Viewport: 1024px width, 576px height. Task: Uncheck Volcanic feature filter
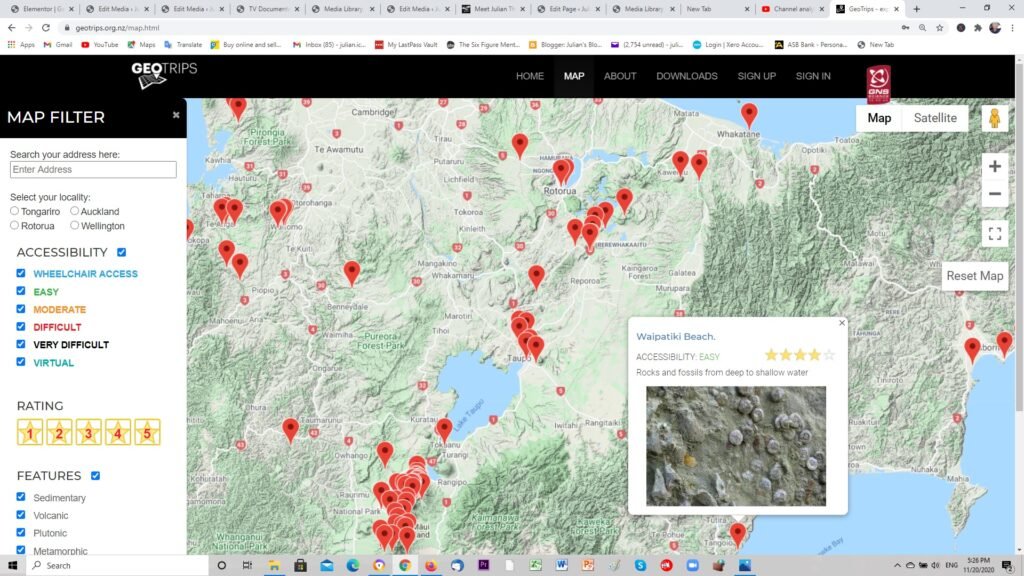pos(21,515)
